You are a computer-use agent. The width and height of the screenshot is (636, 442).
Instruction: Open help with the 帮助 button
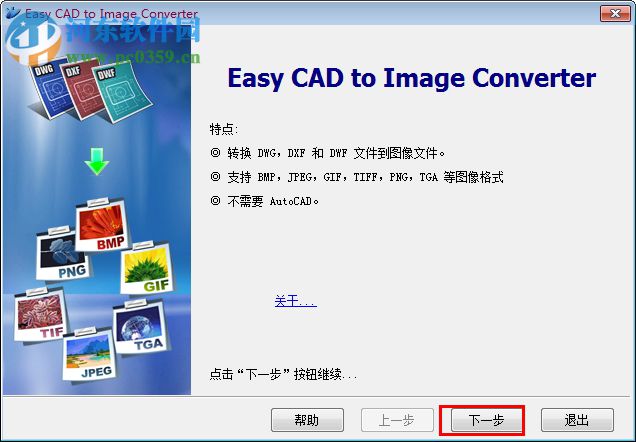click(307, 420)
